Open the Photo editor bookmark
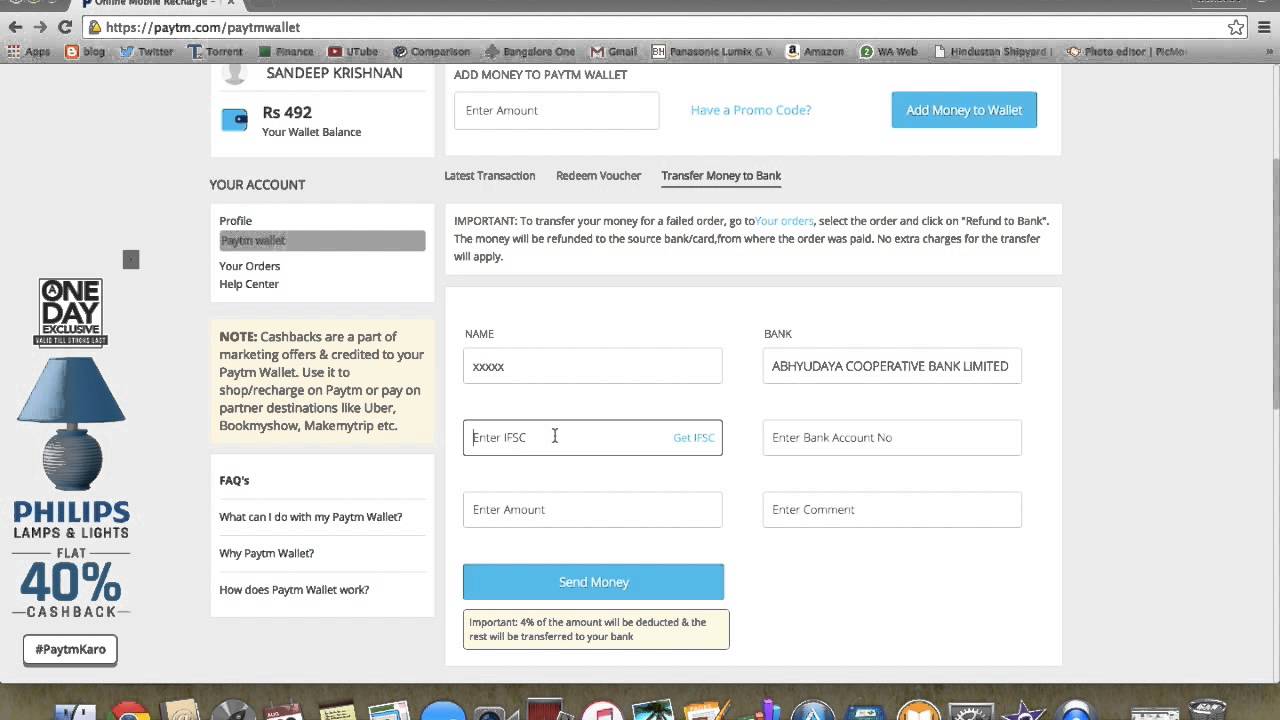Viewport: 1280px width, 720px height. [1127, 51]
